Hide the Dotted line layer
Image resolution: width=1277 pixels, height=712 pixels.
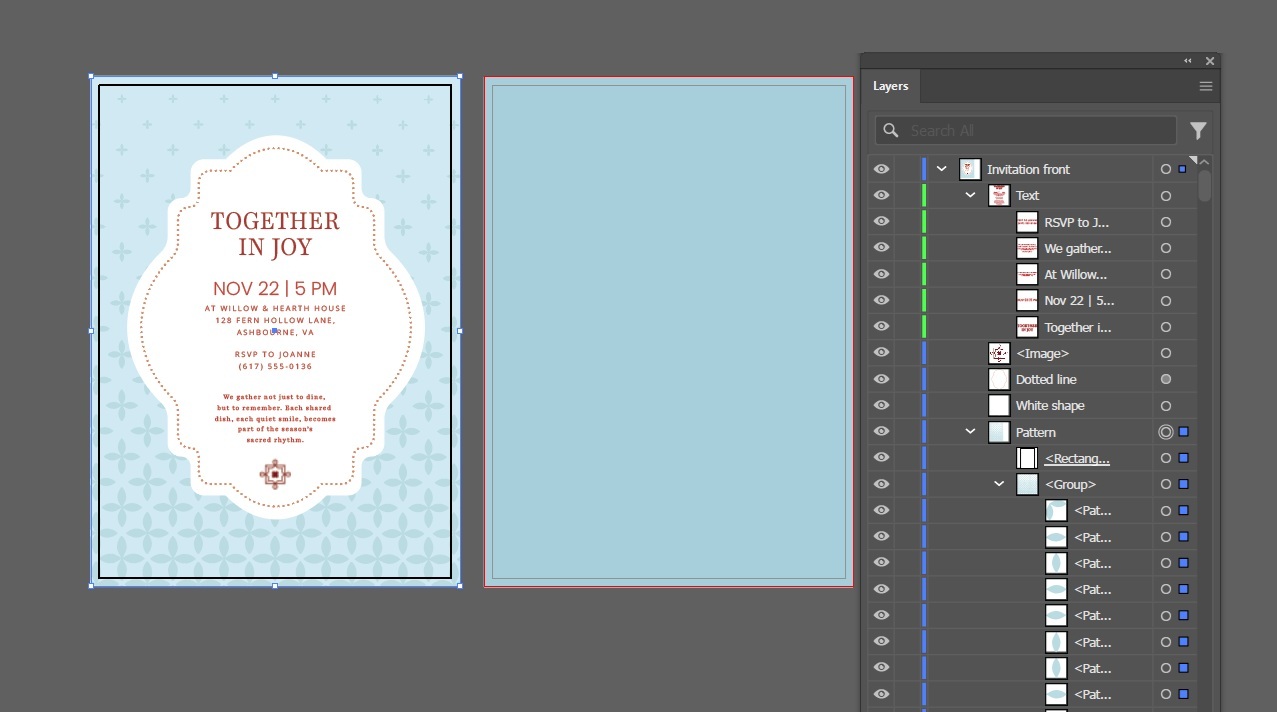pos(881,379)
